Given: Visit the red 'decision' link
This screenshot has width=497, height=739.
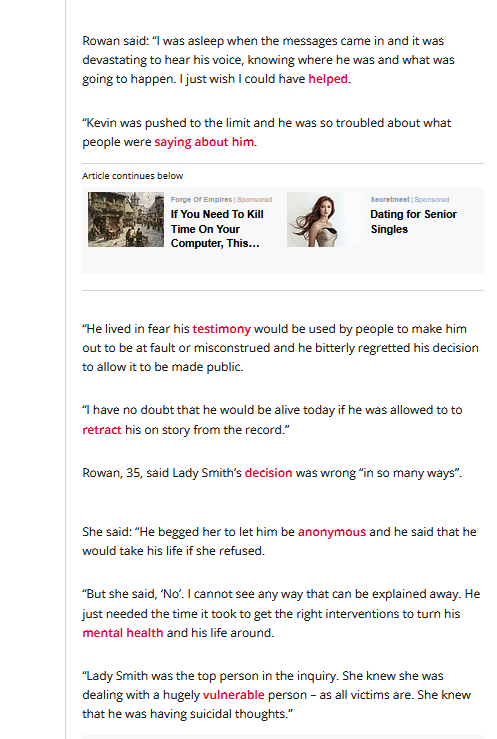Looking at the screenshot, I should (x=269, y=473).
